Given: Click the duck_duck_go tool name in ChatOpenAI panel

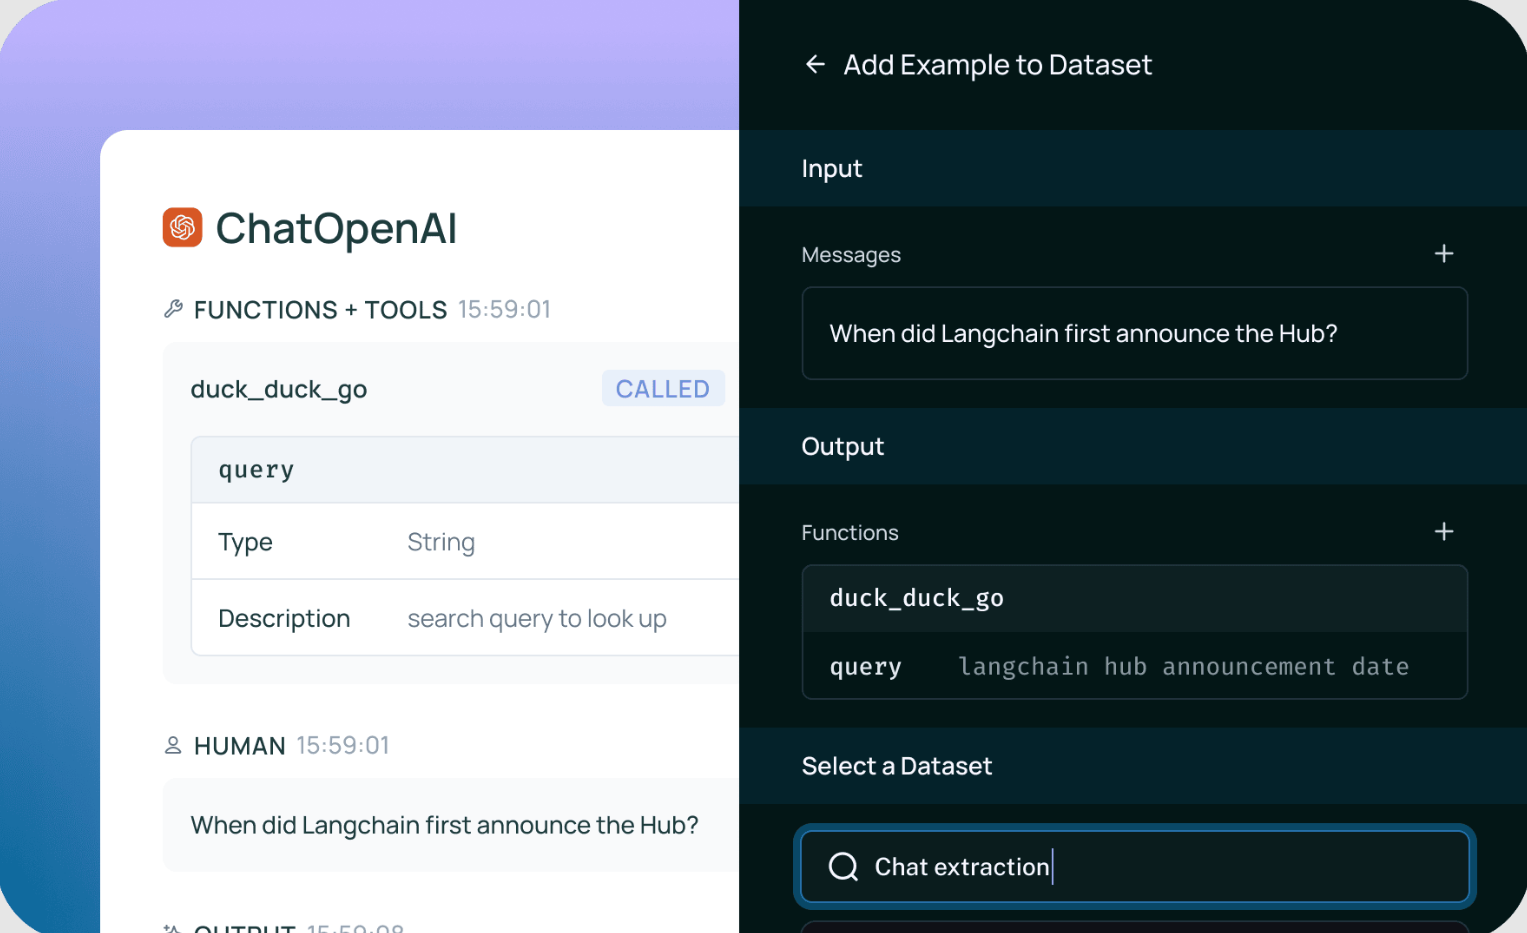Looking at the screenshot, I should pos(279,389).
